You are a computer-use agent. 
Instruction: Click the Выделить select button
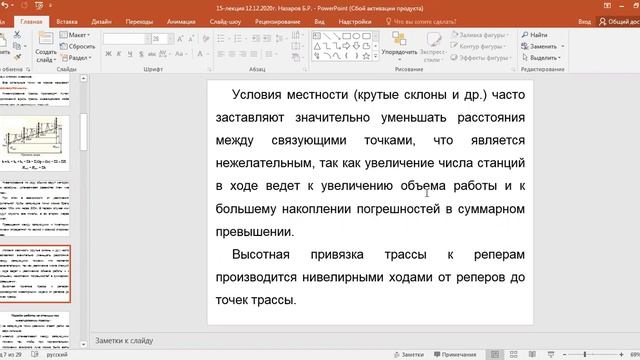pos(541,58)
